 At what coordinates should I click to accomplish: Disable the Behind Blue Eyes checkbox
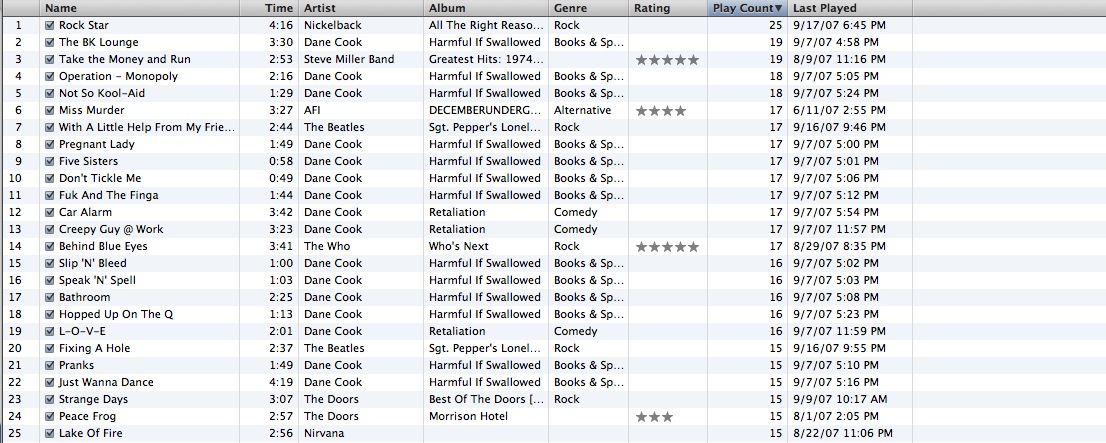pyautogui.click(x=49, y=246)
